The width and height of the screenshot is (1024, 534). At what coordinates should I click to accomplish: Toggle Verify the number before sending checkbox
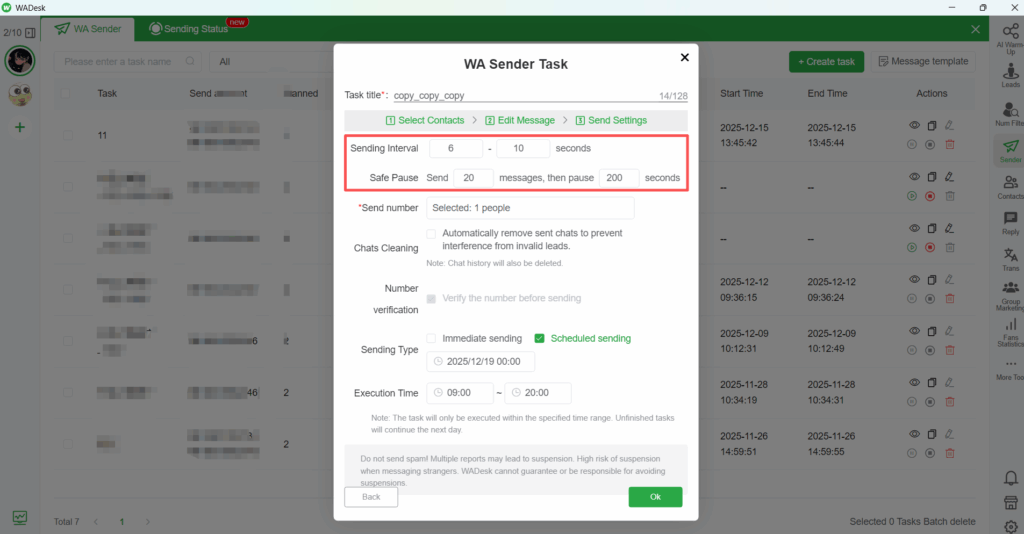click(431, 298)
